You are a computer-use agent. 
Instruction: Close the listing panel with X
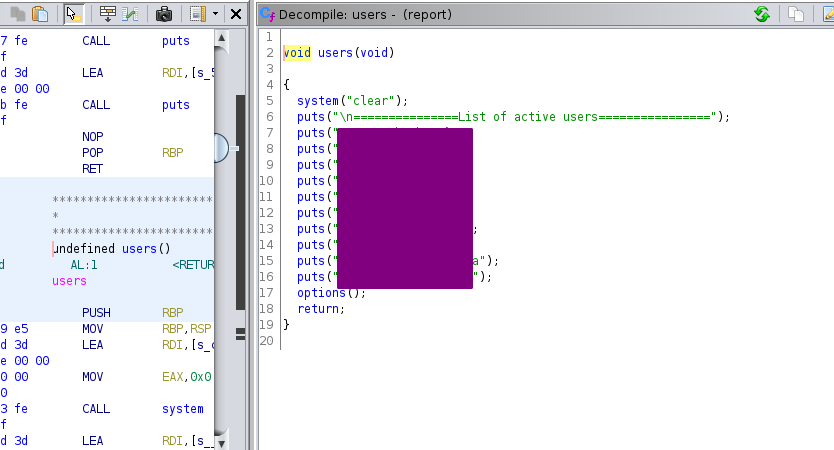236,14
